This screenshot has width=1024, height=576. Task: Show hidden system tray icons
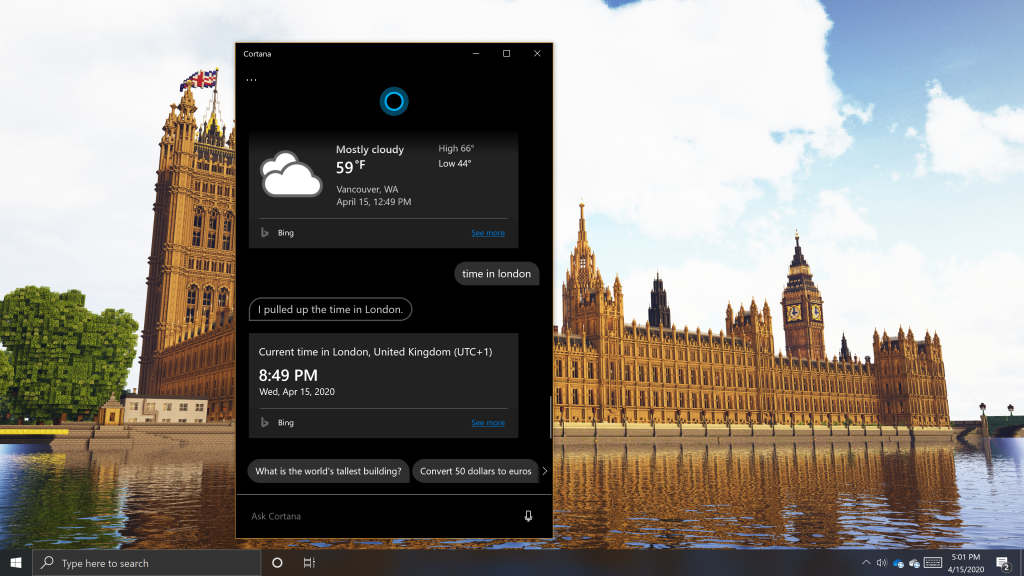[866, 563]
